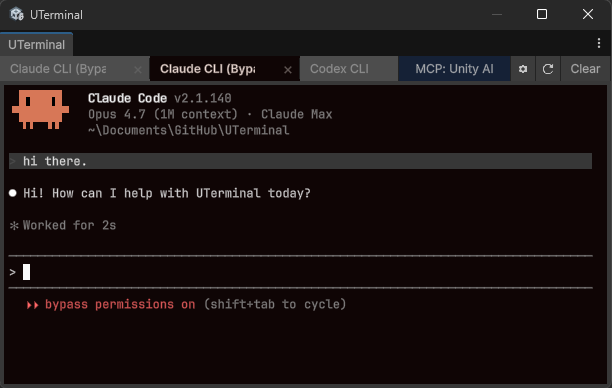612x388 pixels.
Task: Close the UTerminal window
Action: [588, 14]
